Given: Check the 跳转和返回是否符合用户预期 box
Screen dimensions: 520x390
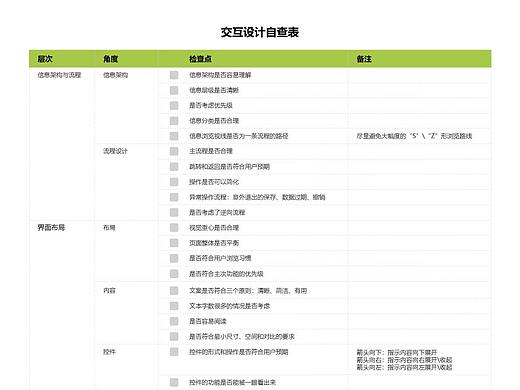Looking at the screenshot, I should (174, 167).
